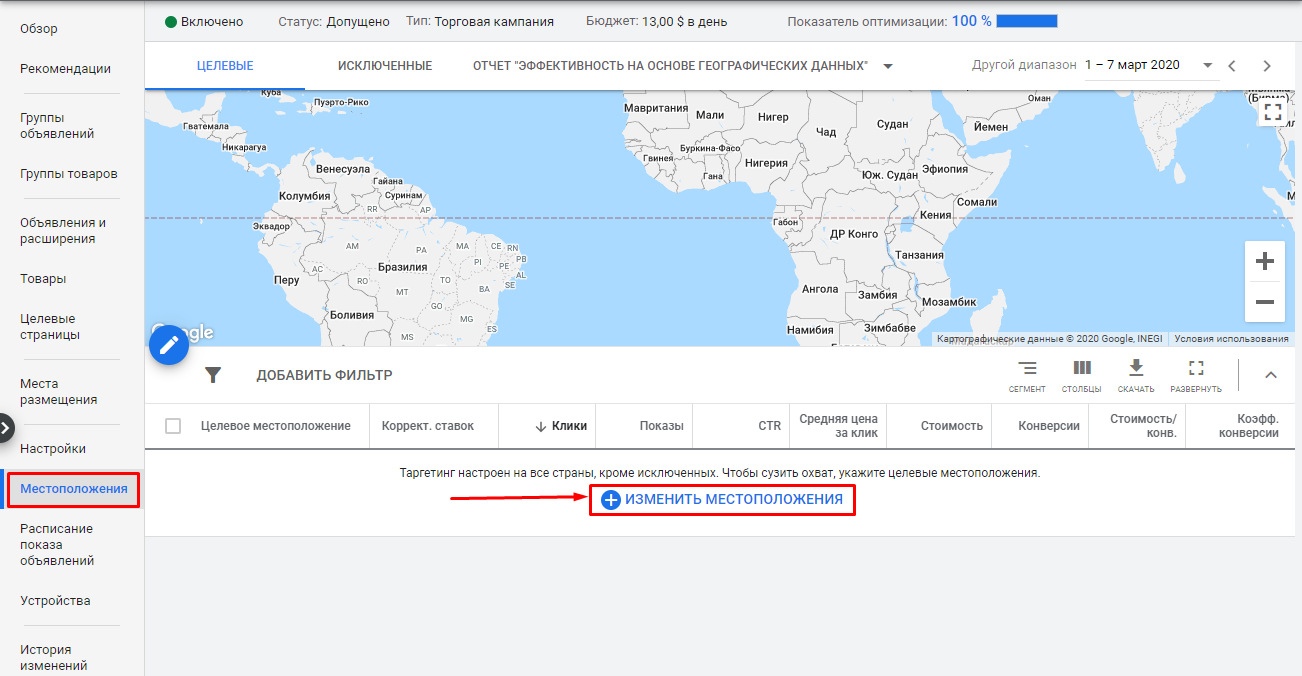Switch to the Исключенные tab
This screenshot has width=1302, height=676.
click(x=385, y=66)
